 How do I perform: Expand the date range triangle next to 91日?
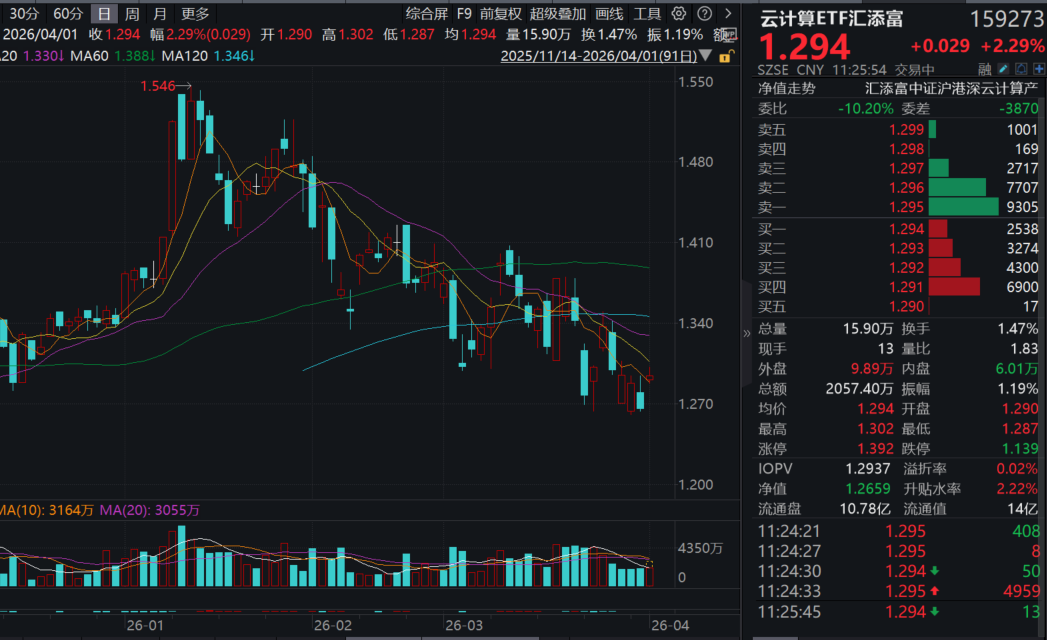pyautogui.click(x=705, y=55)
